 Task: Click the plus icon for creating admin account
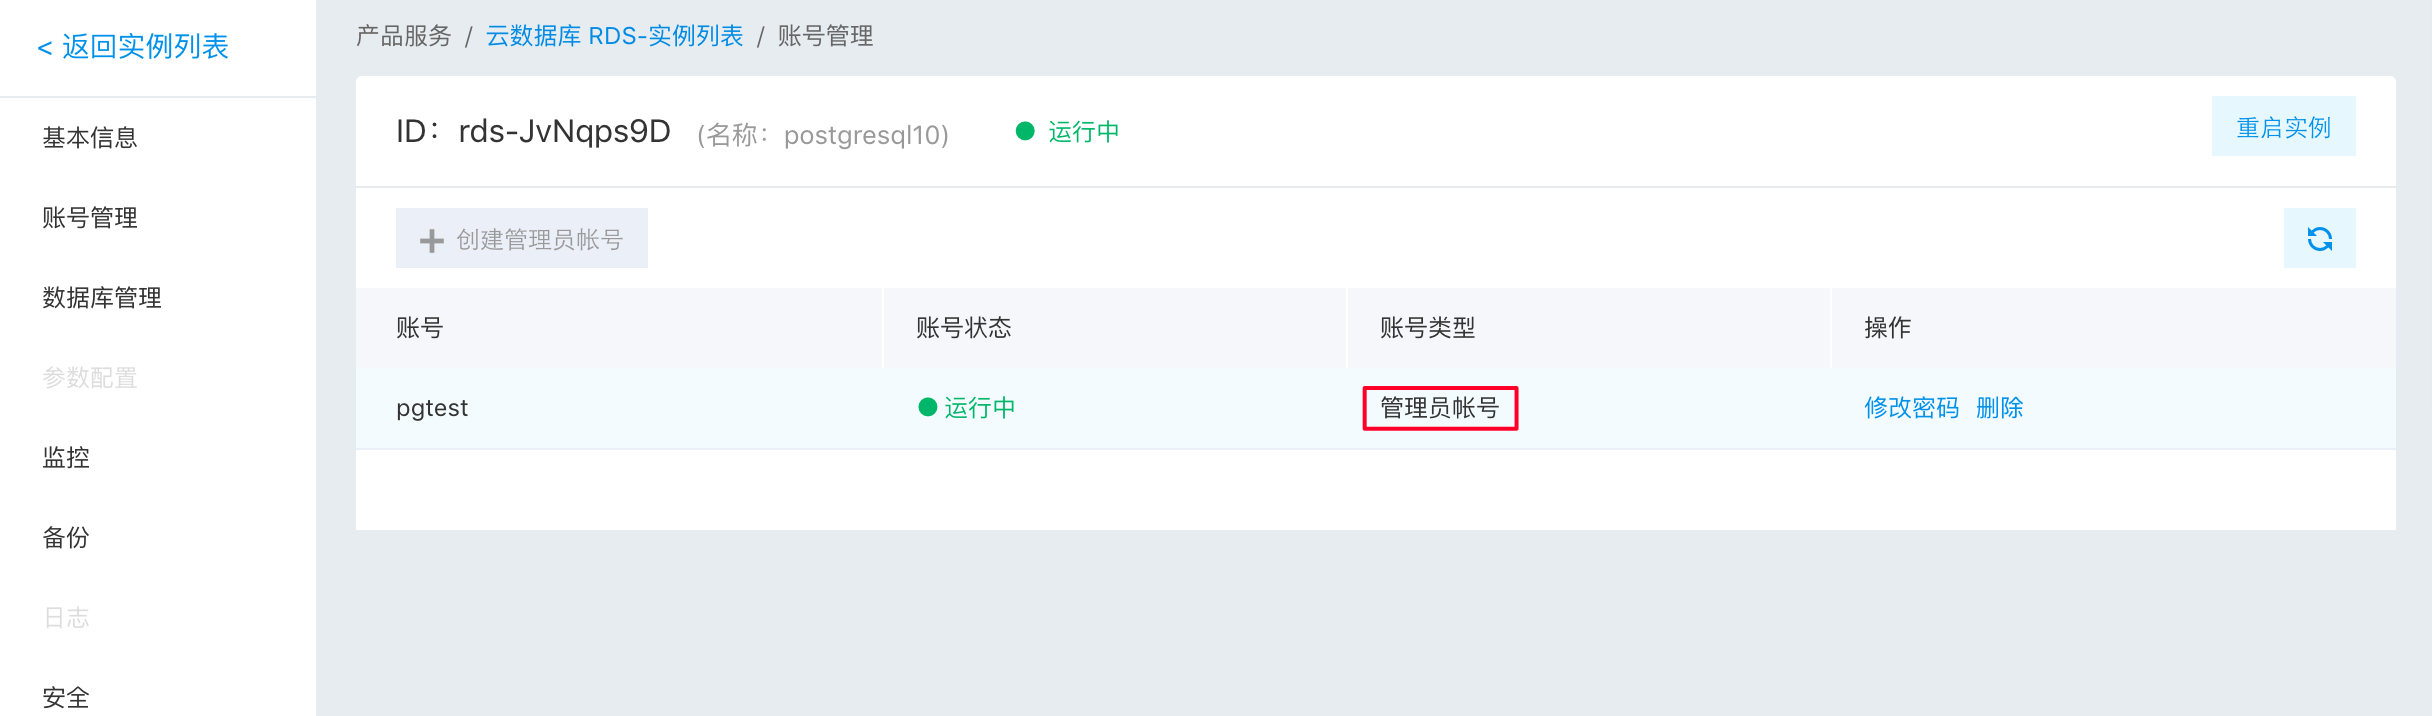[431, 240]
